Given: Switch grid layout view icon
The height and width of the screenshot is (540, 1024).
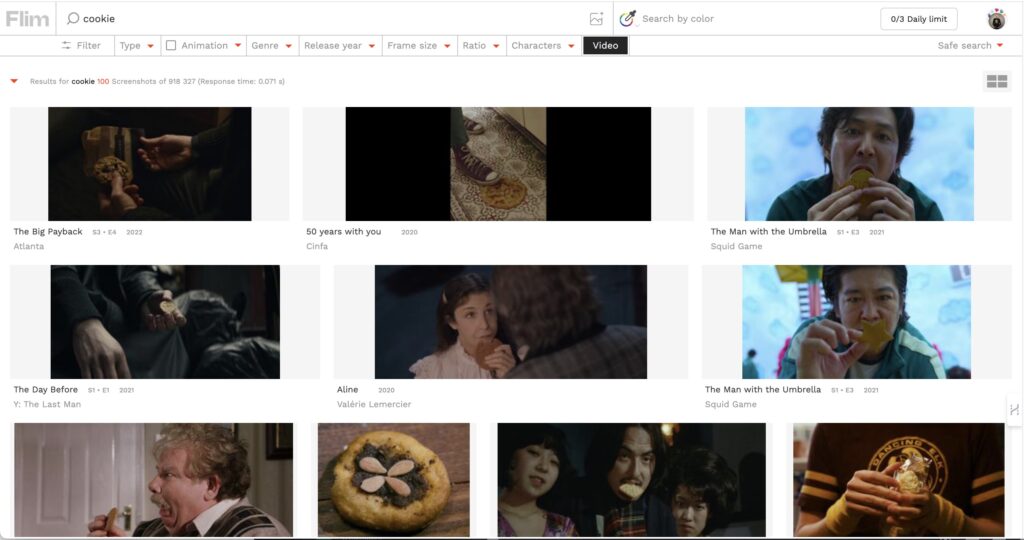Looking at the screenshot, I should (997, 82).
